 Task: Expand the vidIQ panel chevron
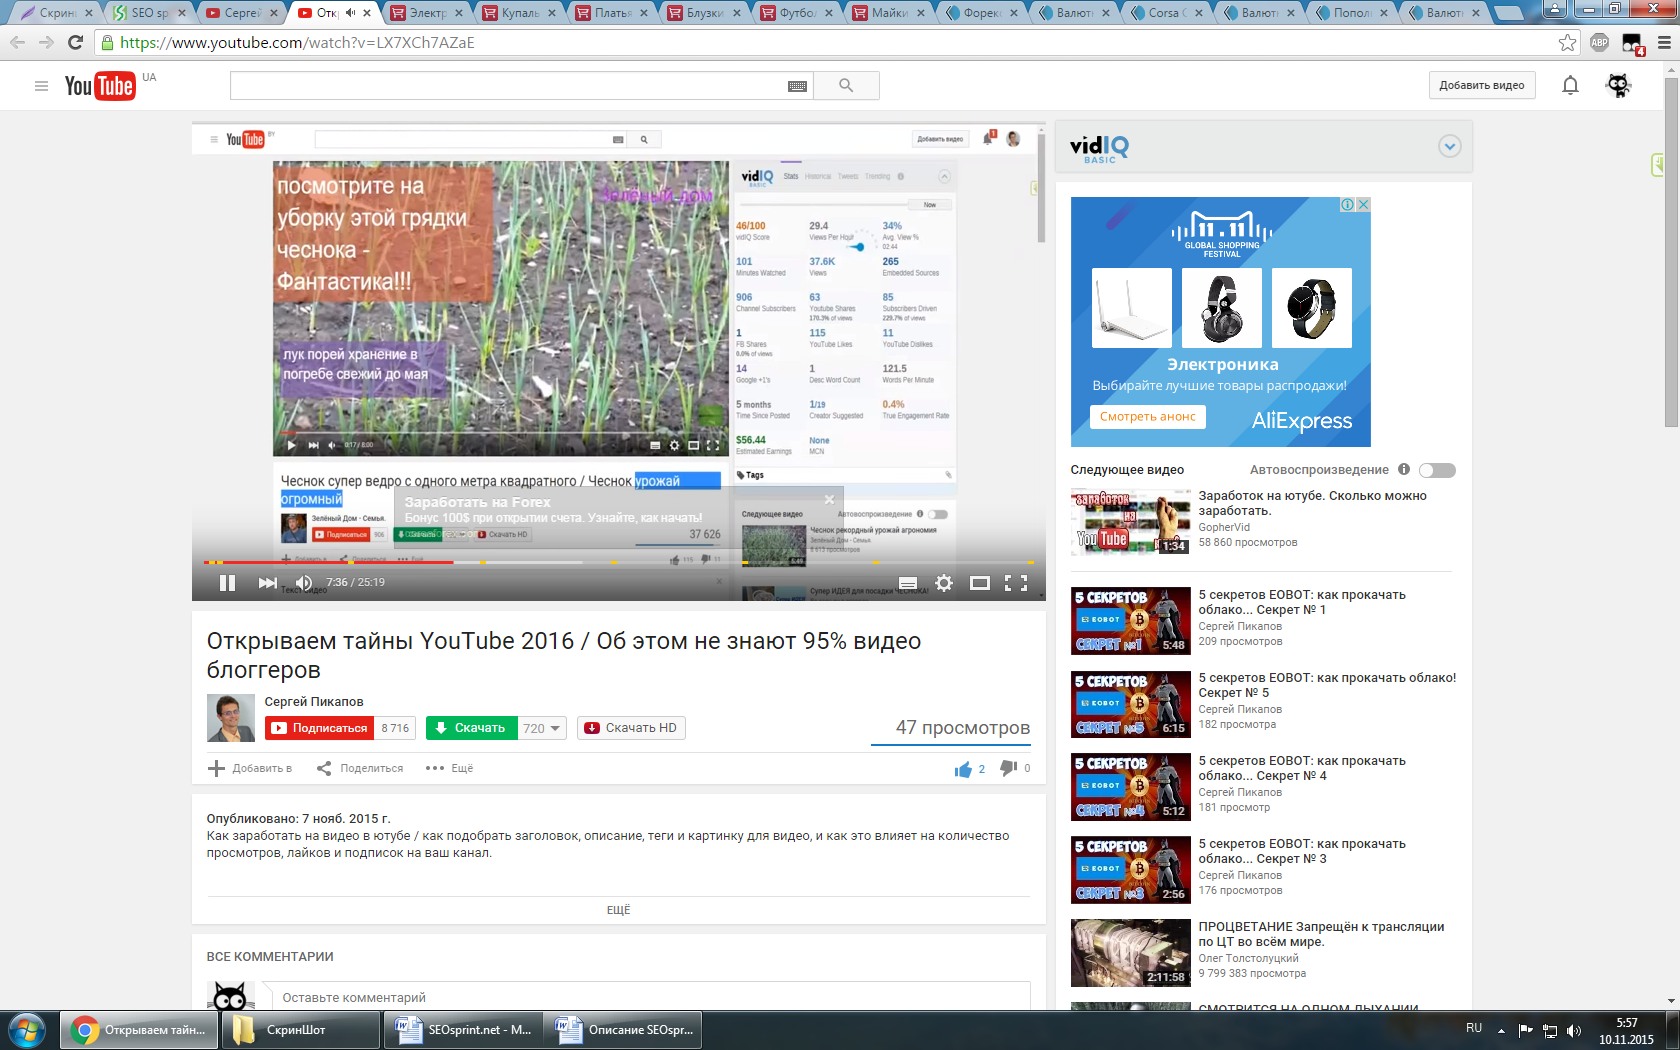(1449, 147)
